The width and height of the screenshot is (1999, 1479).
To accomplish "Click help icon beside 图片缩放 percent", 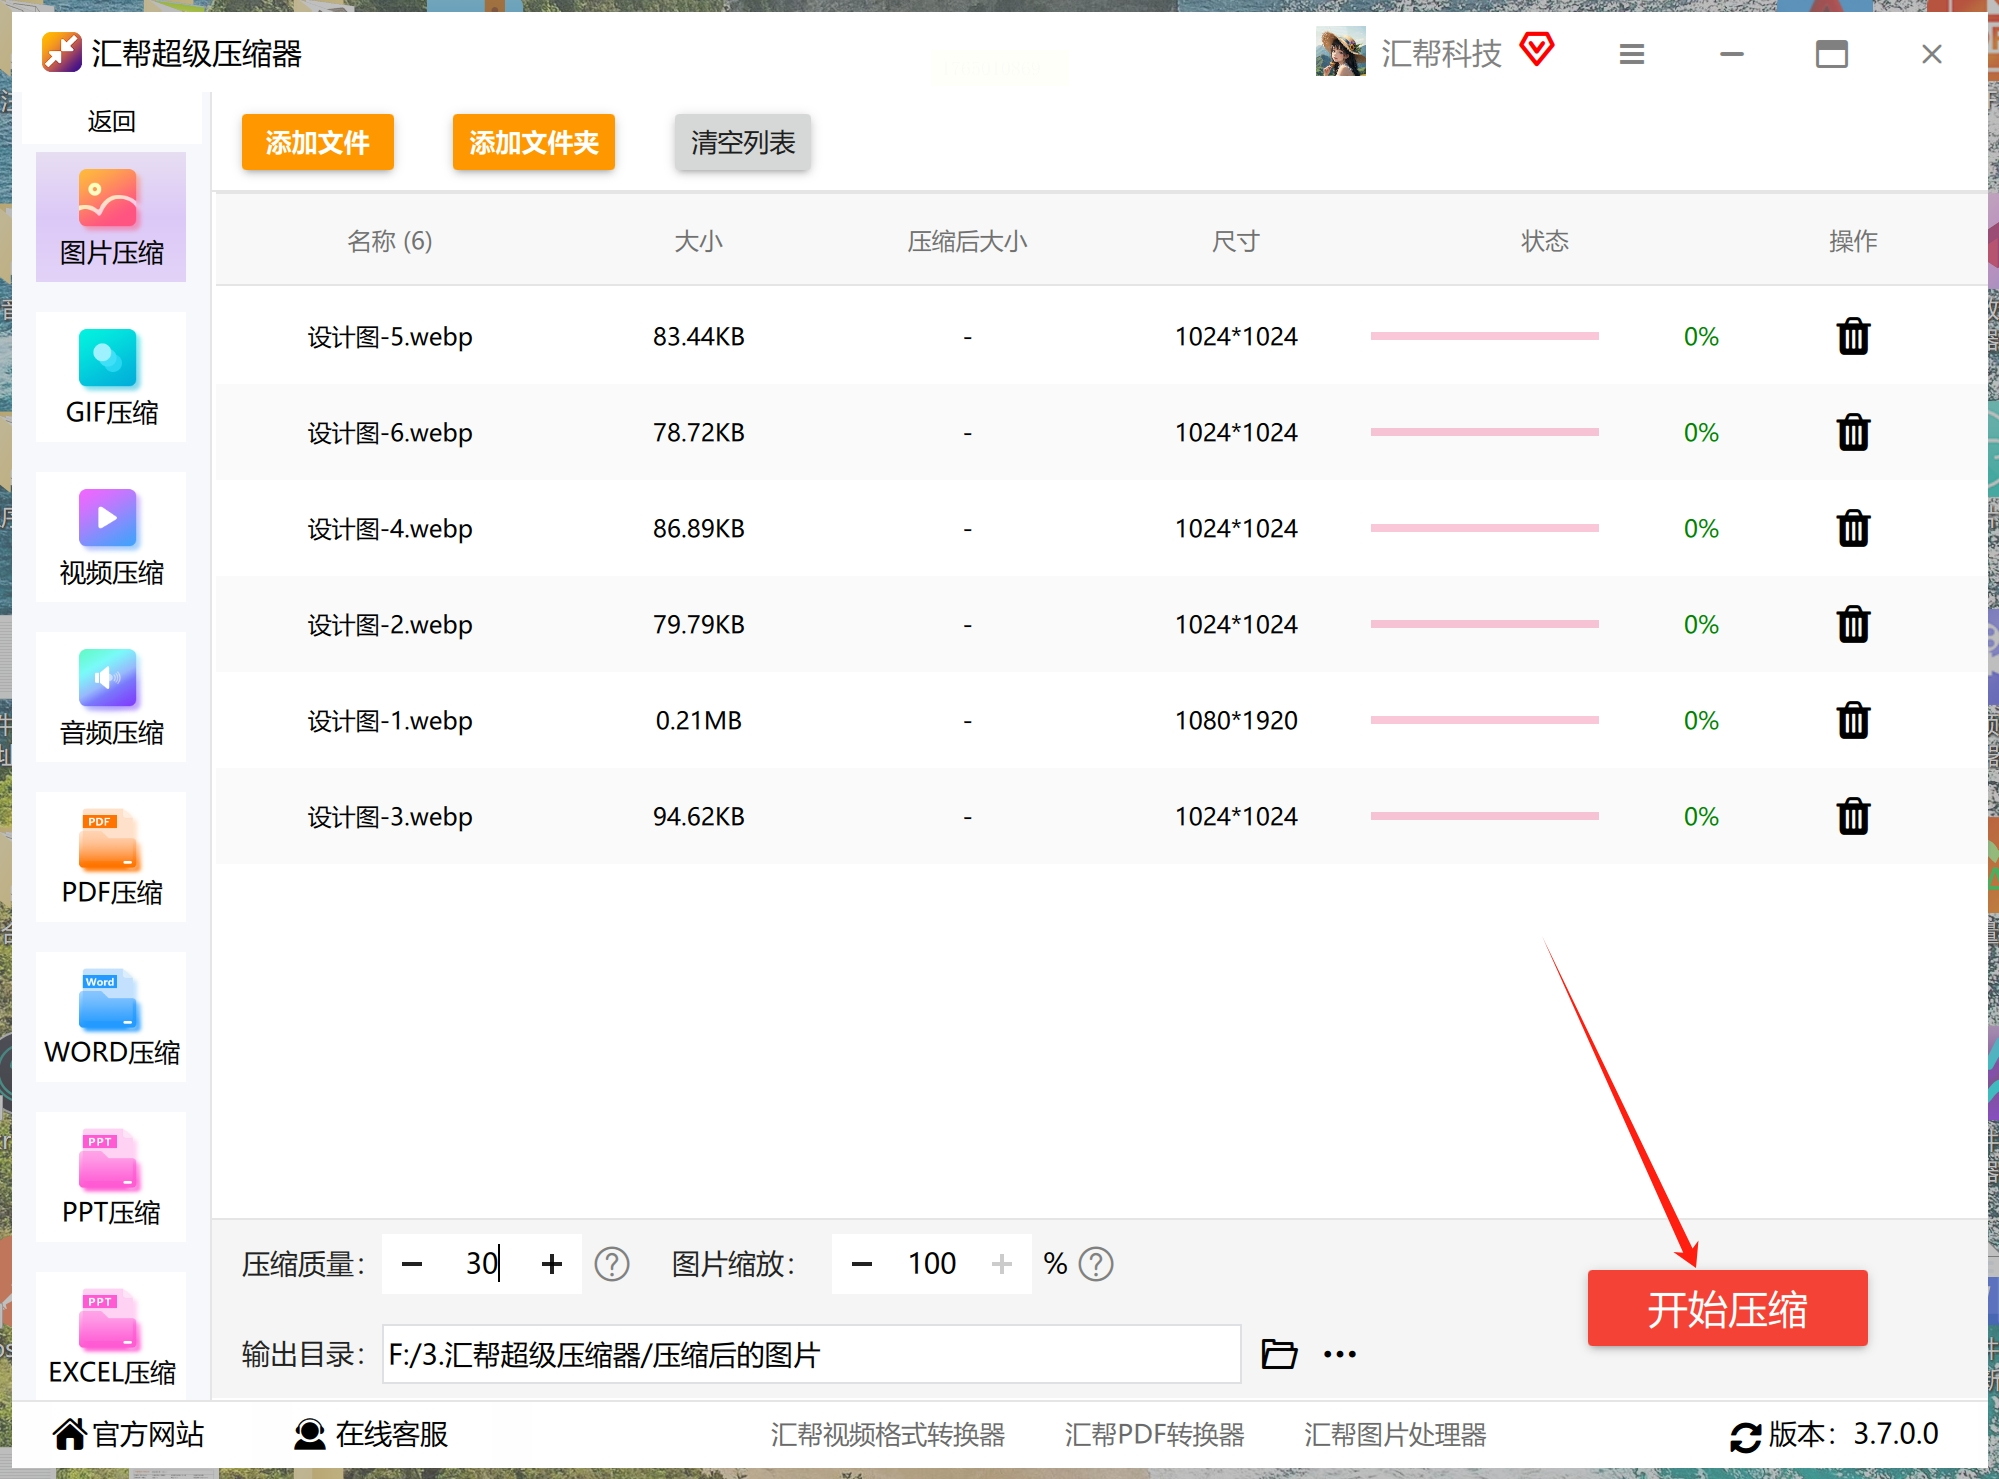I will [x=1096, y=1264].
